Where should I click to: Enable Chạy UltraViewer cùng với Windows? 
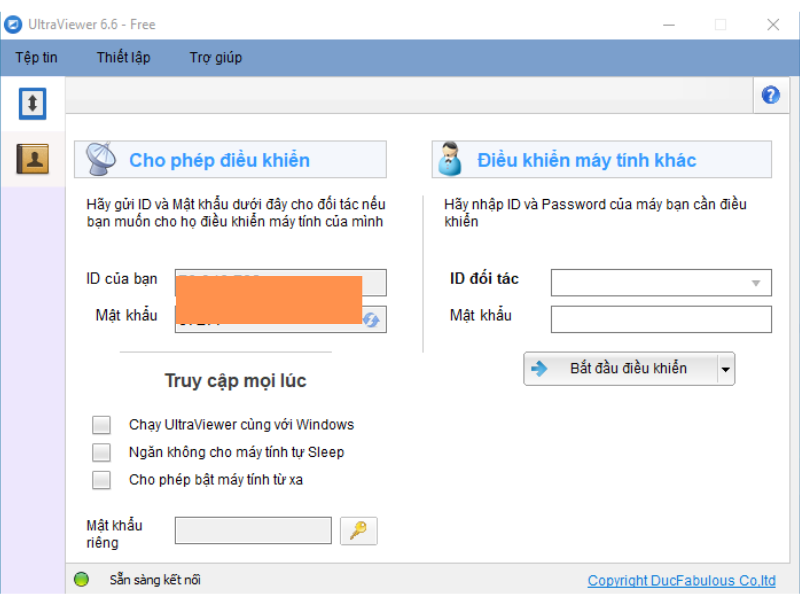(101, 424)
